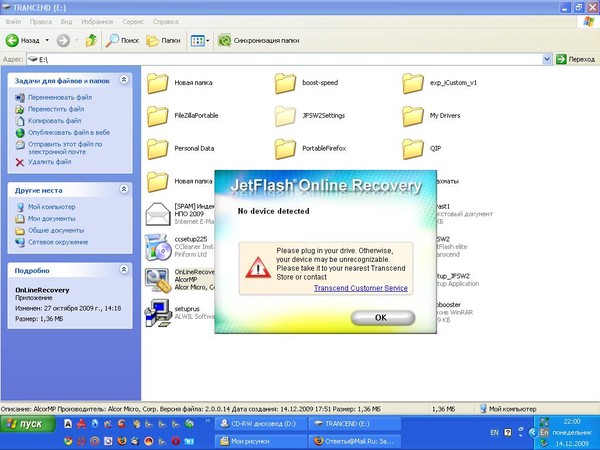
Task: Select the setuprus installer icon
Action: pyautogui.click(x=158, y=313)
